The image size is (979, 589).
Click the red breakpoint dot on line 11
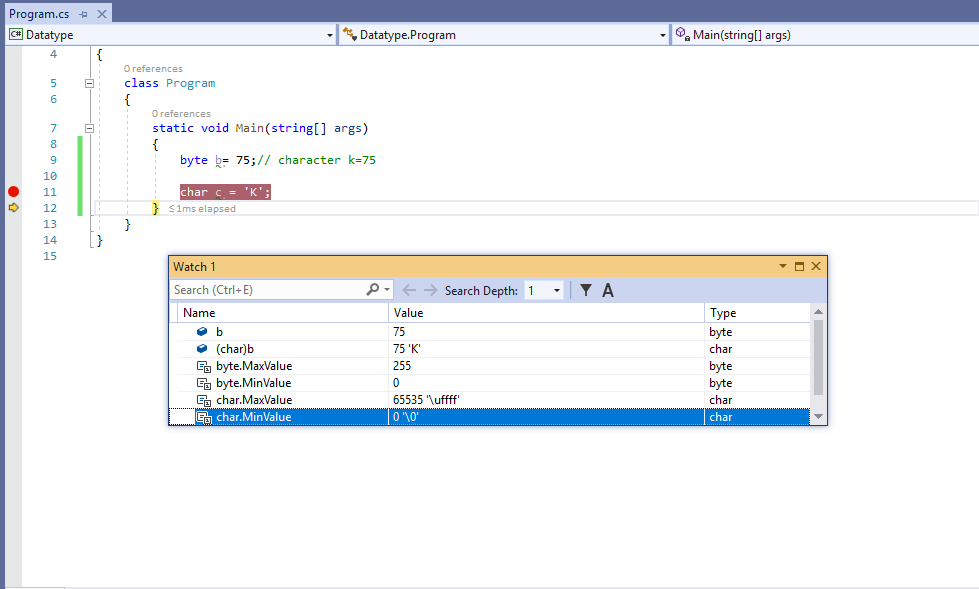click(x=13, y=191)
